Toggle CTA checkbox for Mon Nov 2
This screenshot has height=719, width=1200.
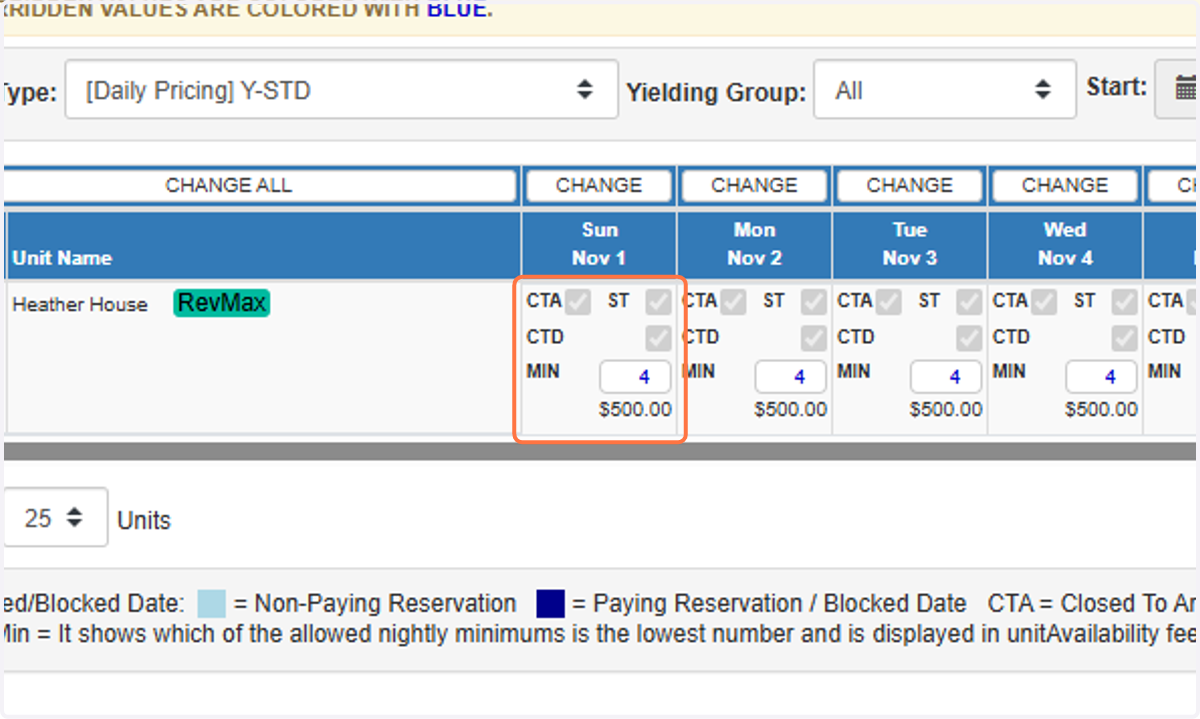coord(733,301)
